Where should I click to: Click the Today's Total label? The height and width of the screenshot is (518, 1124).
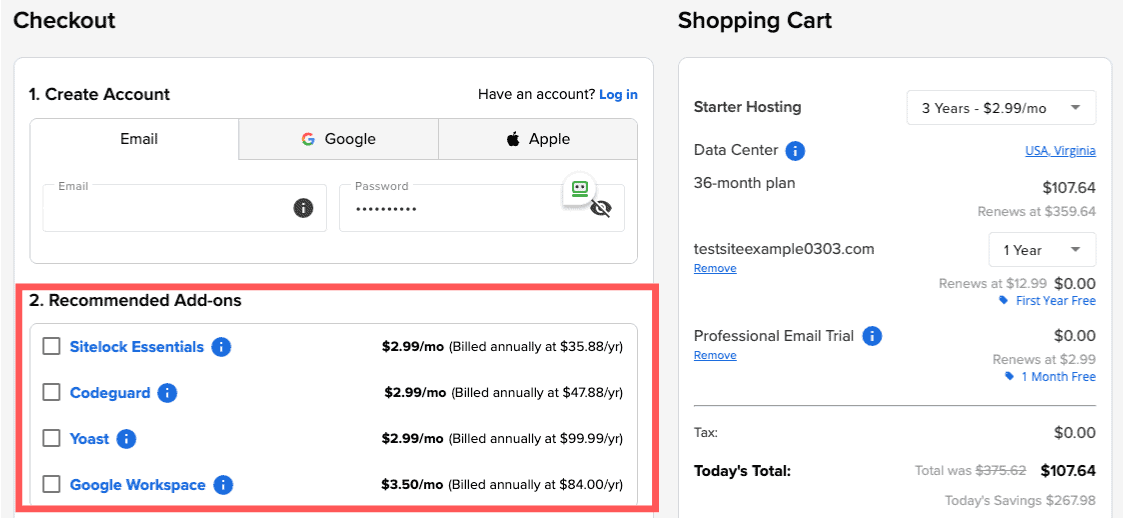click(x=742, y=471)
